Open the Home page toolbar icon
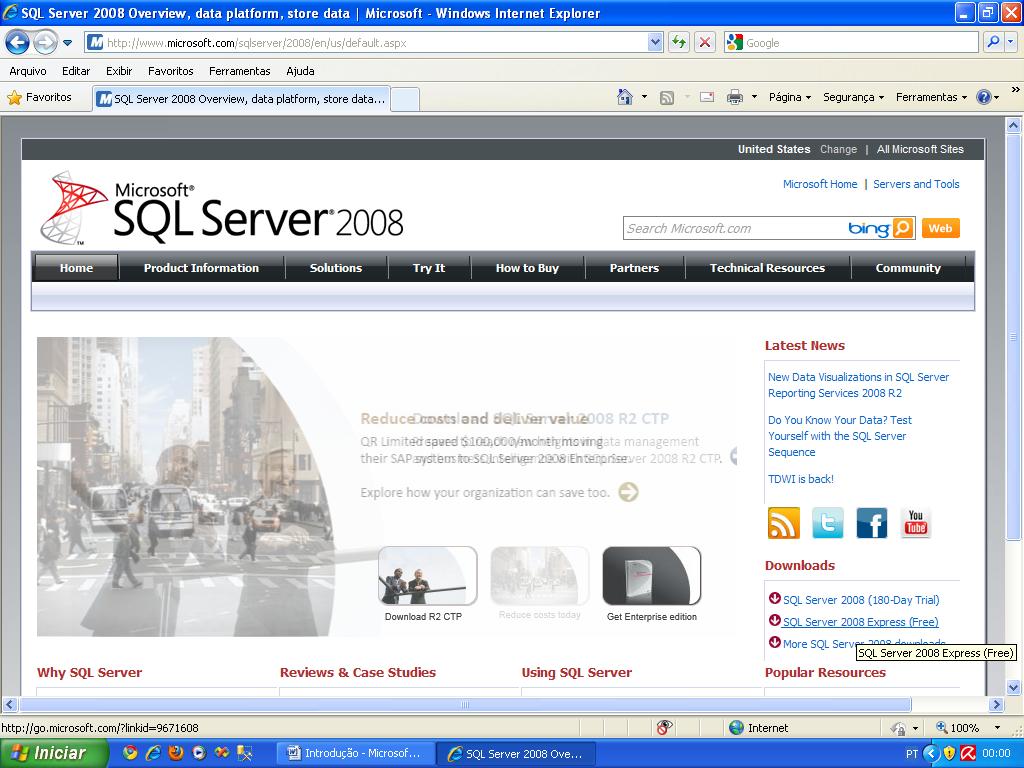 (625, 97)
